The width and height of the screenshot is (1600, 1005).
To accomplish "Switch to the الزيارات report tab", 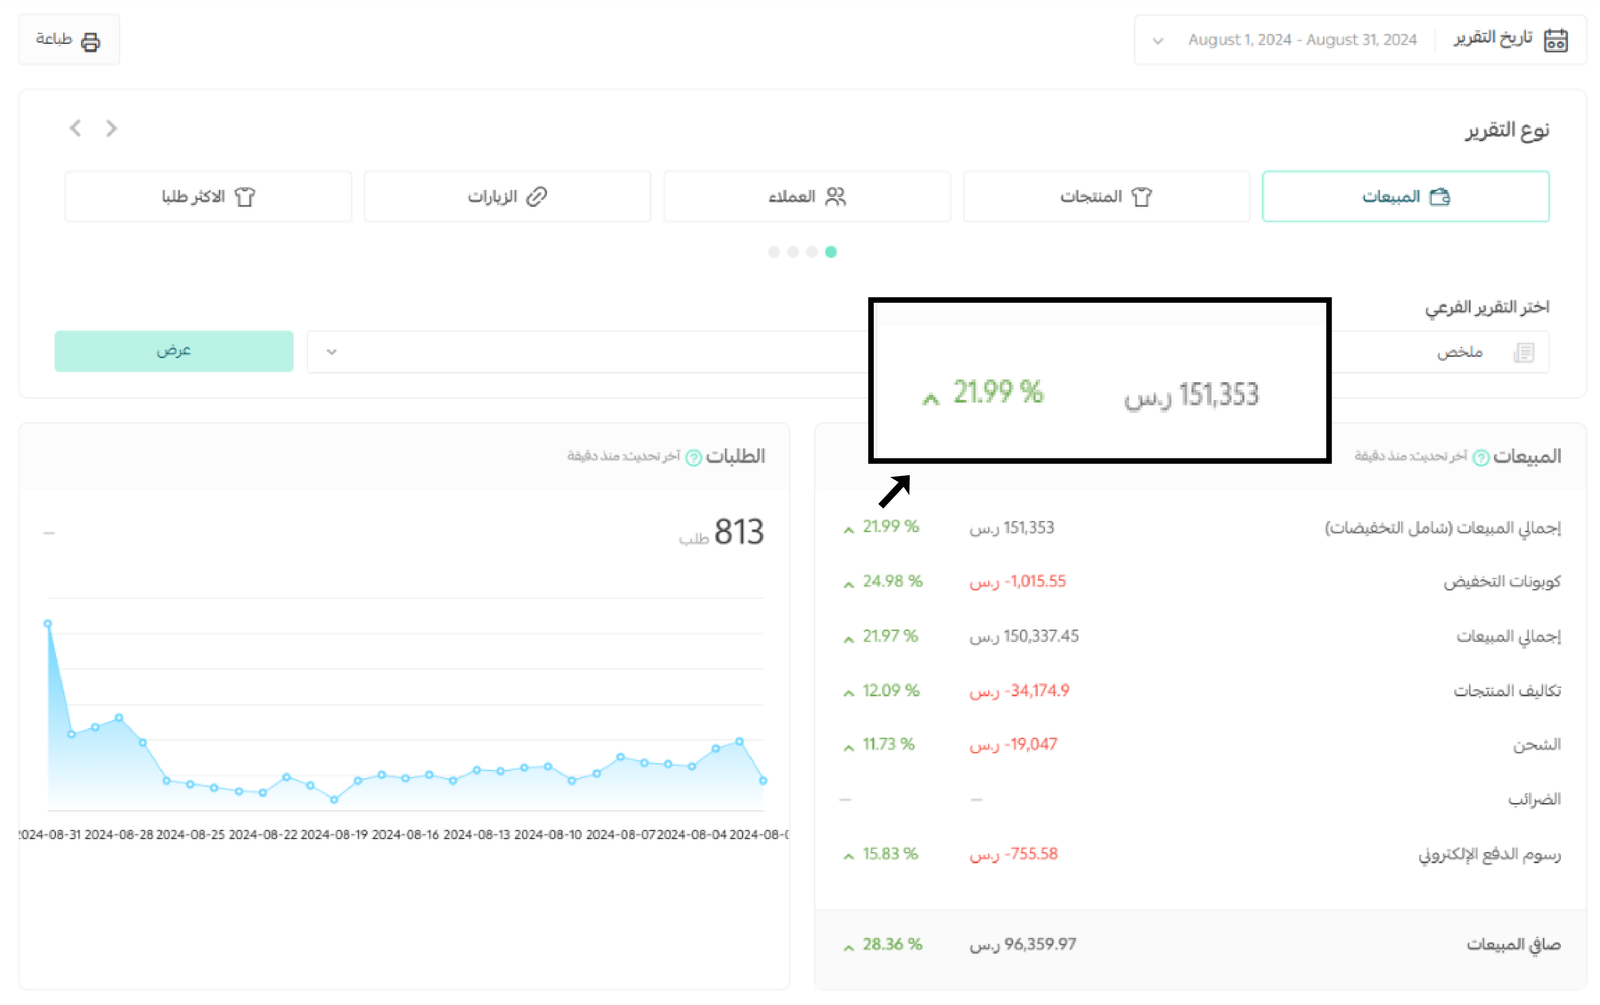I will point(507,197).
